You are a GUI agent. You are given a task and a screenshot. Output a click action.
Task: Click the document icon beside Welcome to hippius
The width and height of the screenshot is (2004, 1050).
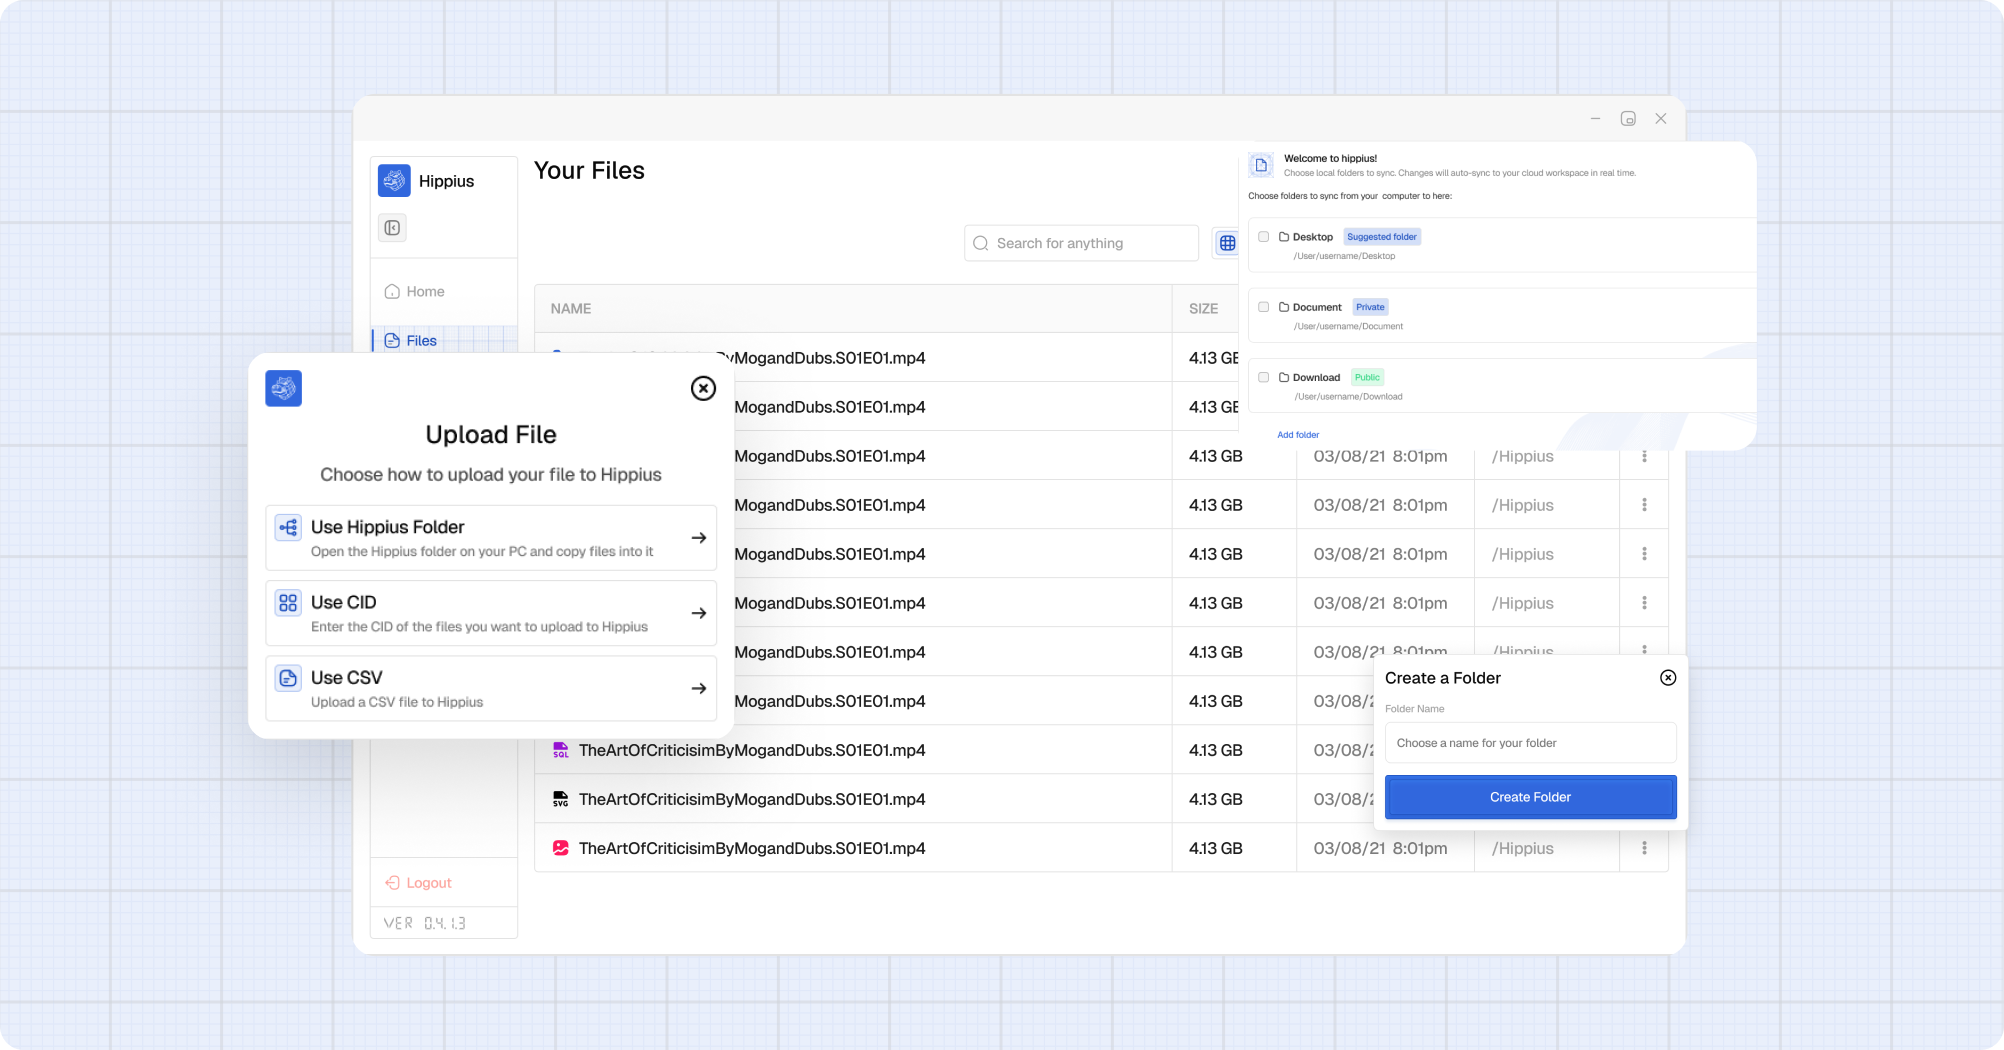(x=1261, y=165)
